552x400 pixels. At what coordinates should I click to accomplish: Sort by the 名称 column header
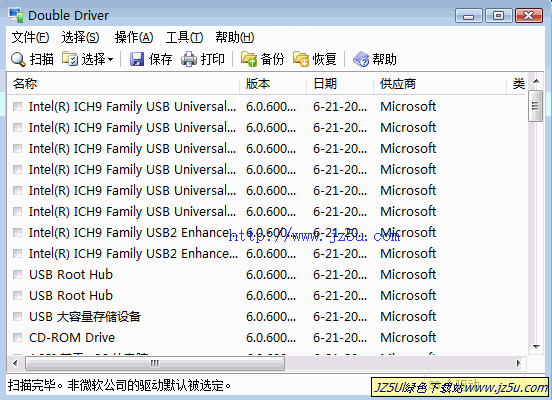[123, 84]
